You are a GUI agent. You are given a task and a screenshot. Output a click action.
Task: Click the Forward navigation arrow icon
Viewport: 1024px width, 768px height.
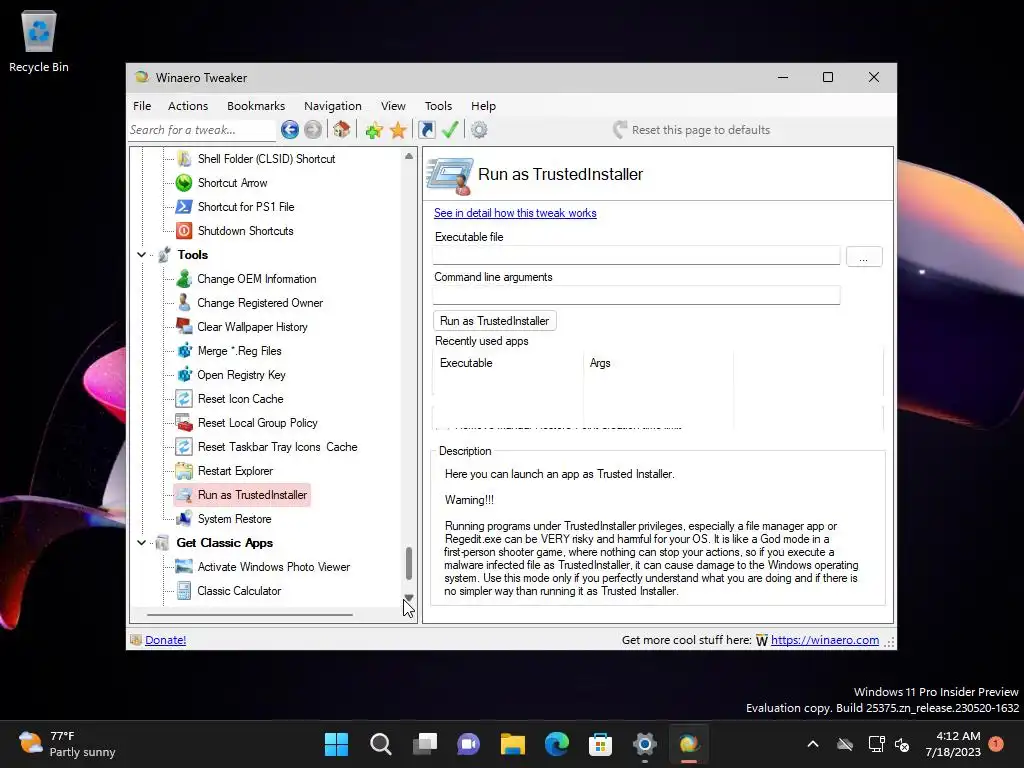[313, 130]
